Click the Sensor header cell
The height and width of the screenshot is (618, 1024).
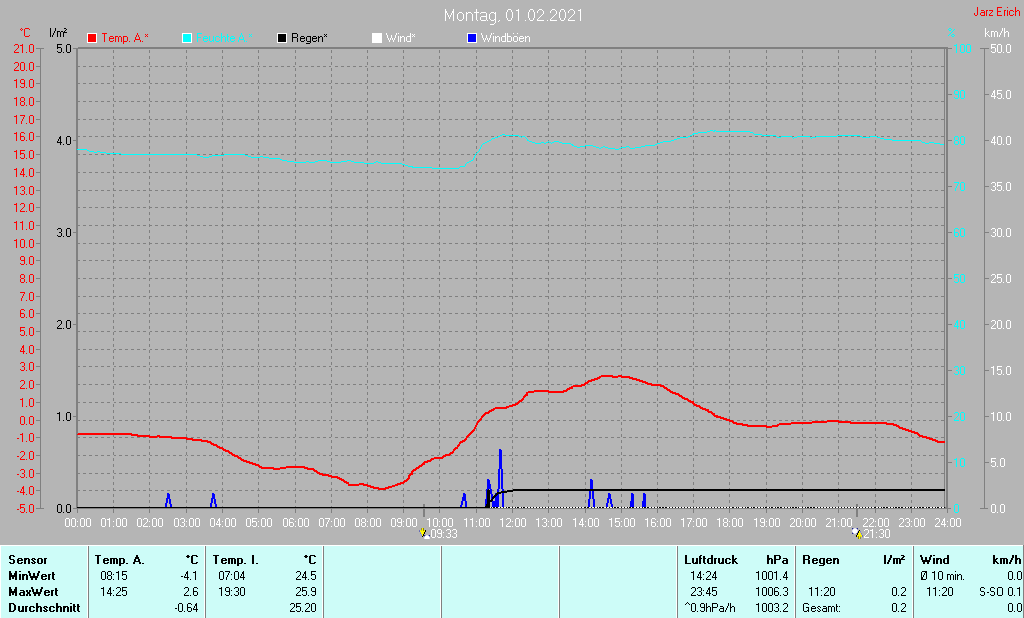pyautogui.click(x=28, y=560)
